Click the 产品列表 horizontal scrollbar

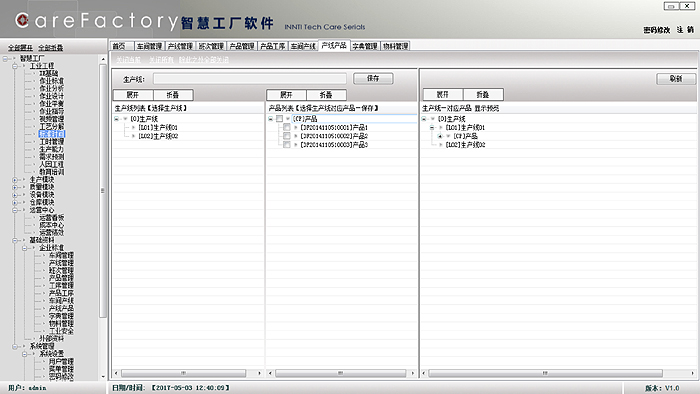341,373
